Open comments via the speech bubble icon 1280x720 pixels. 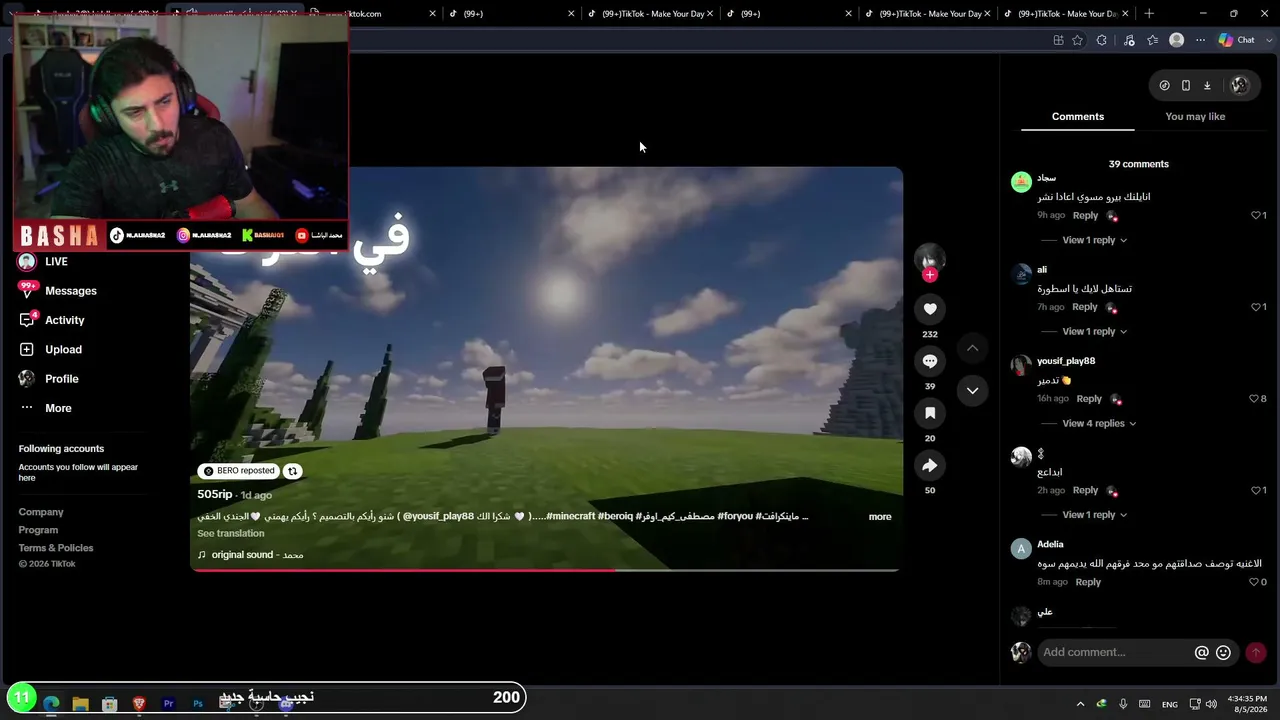coord(930,361)
